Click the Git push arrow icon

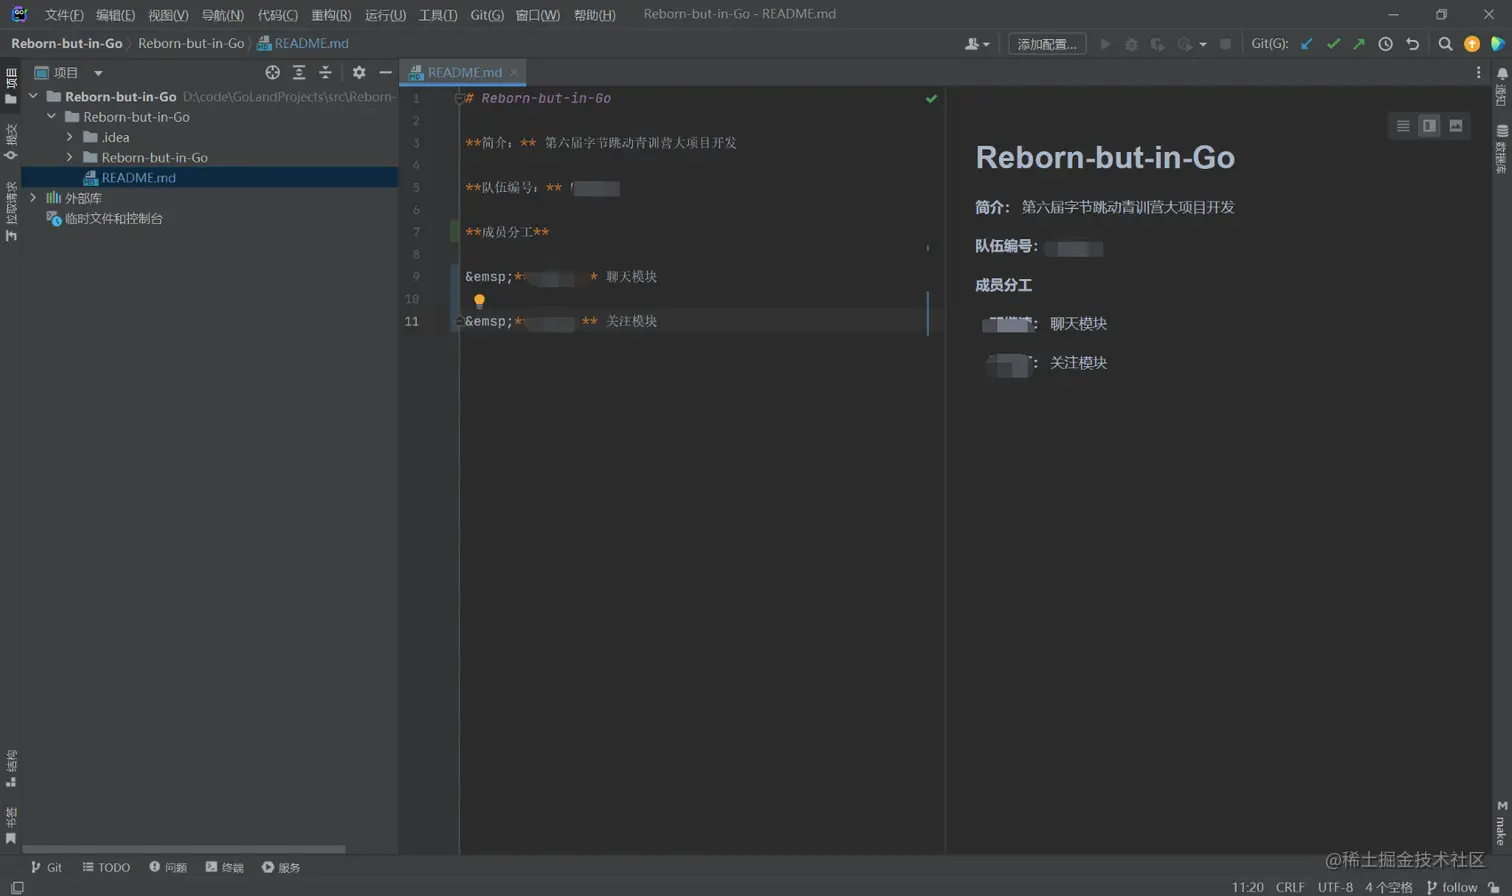[x=1359, y=44]
